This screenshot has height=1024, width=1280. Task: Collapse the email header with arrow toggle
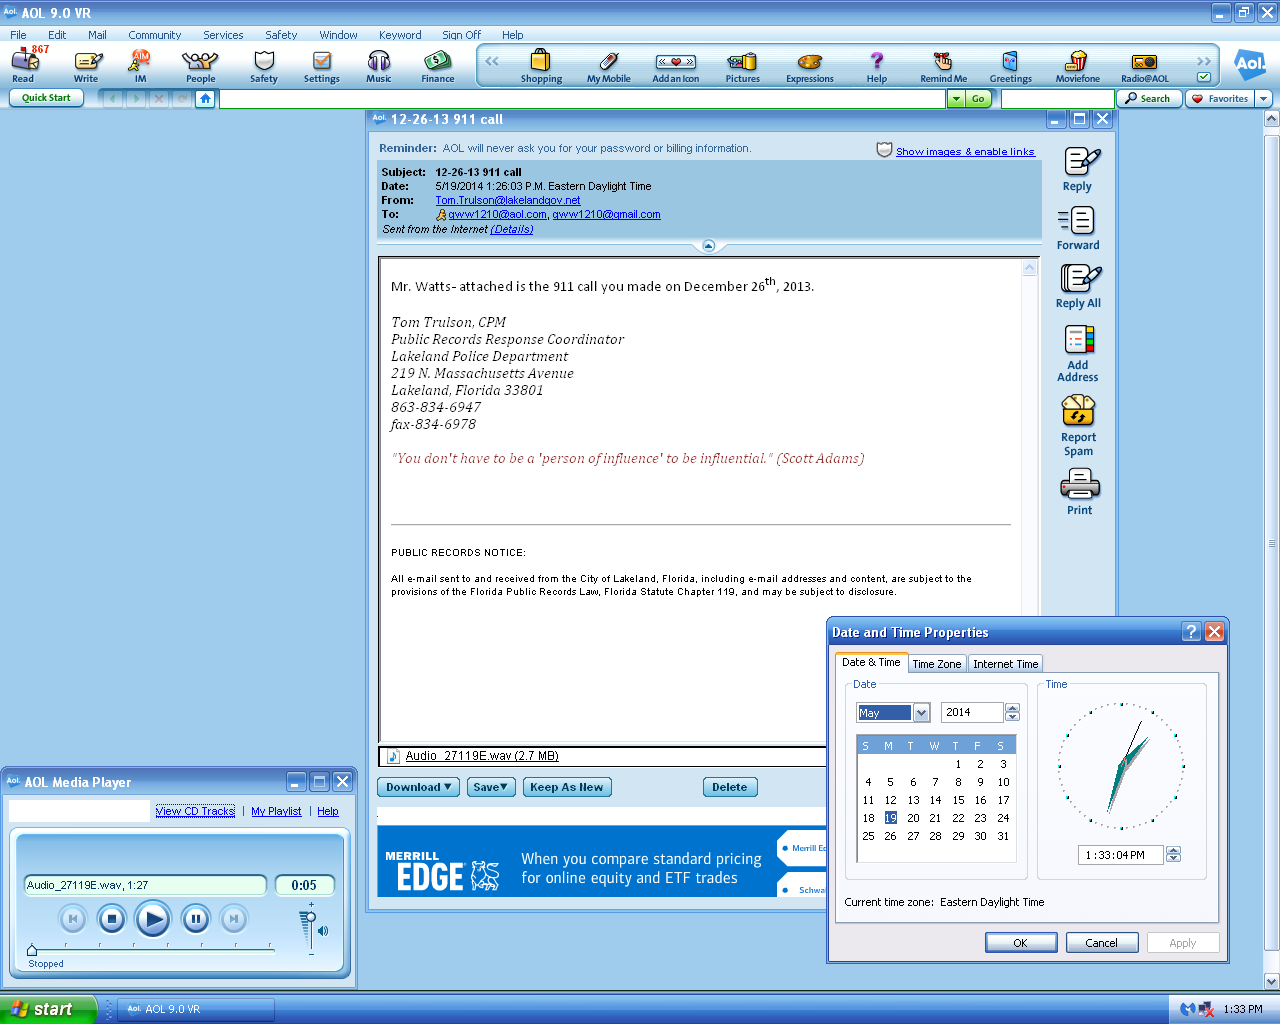pos(708,246)
